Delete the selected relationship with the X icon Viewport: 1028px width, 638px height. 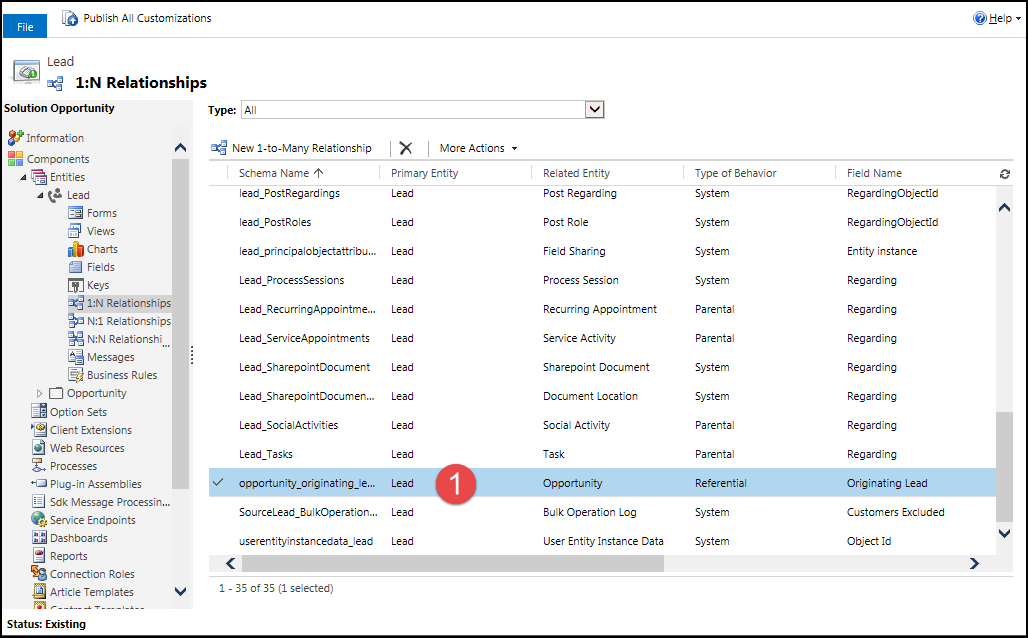pos(405,147)
